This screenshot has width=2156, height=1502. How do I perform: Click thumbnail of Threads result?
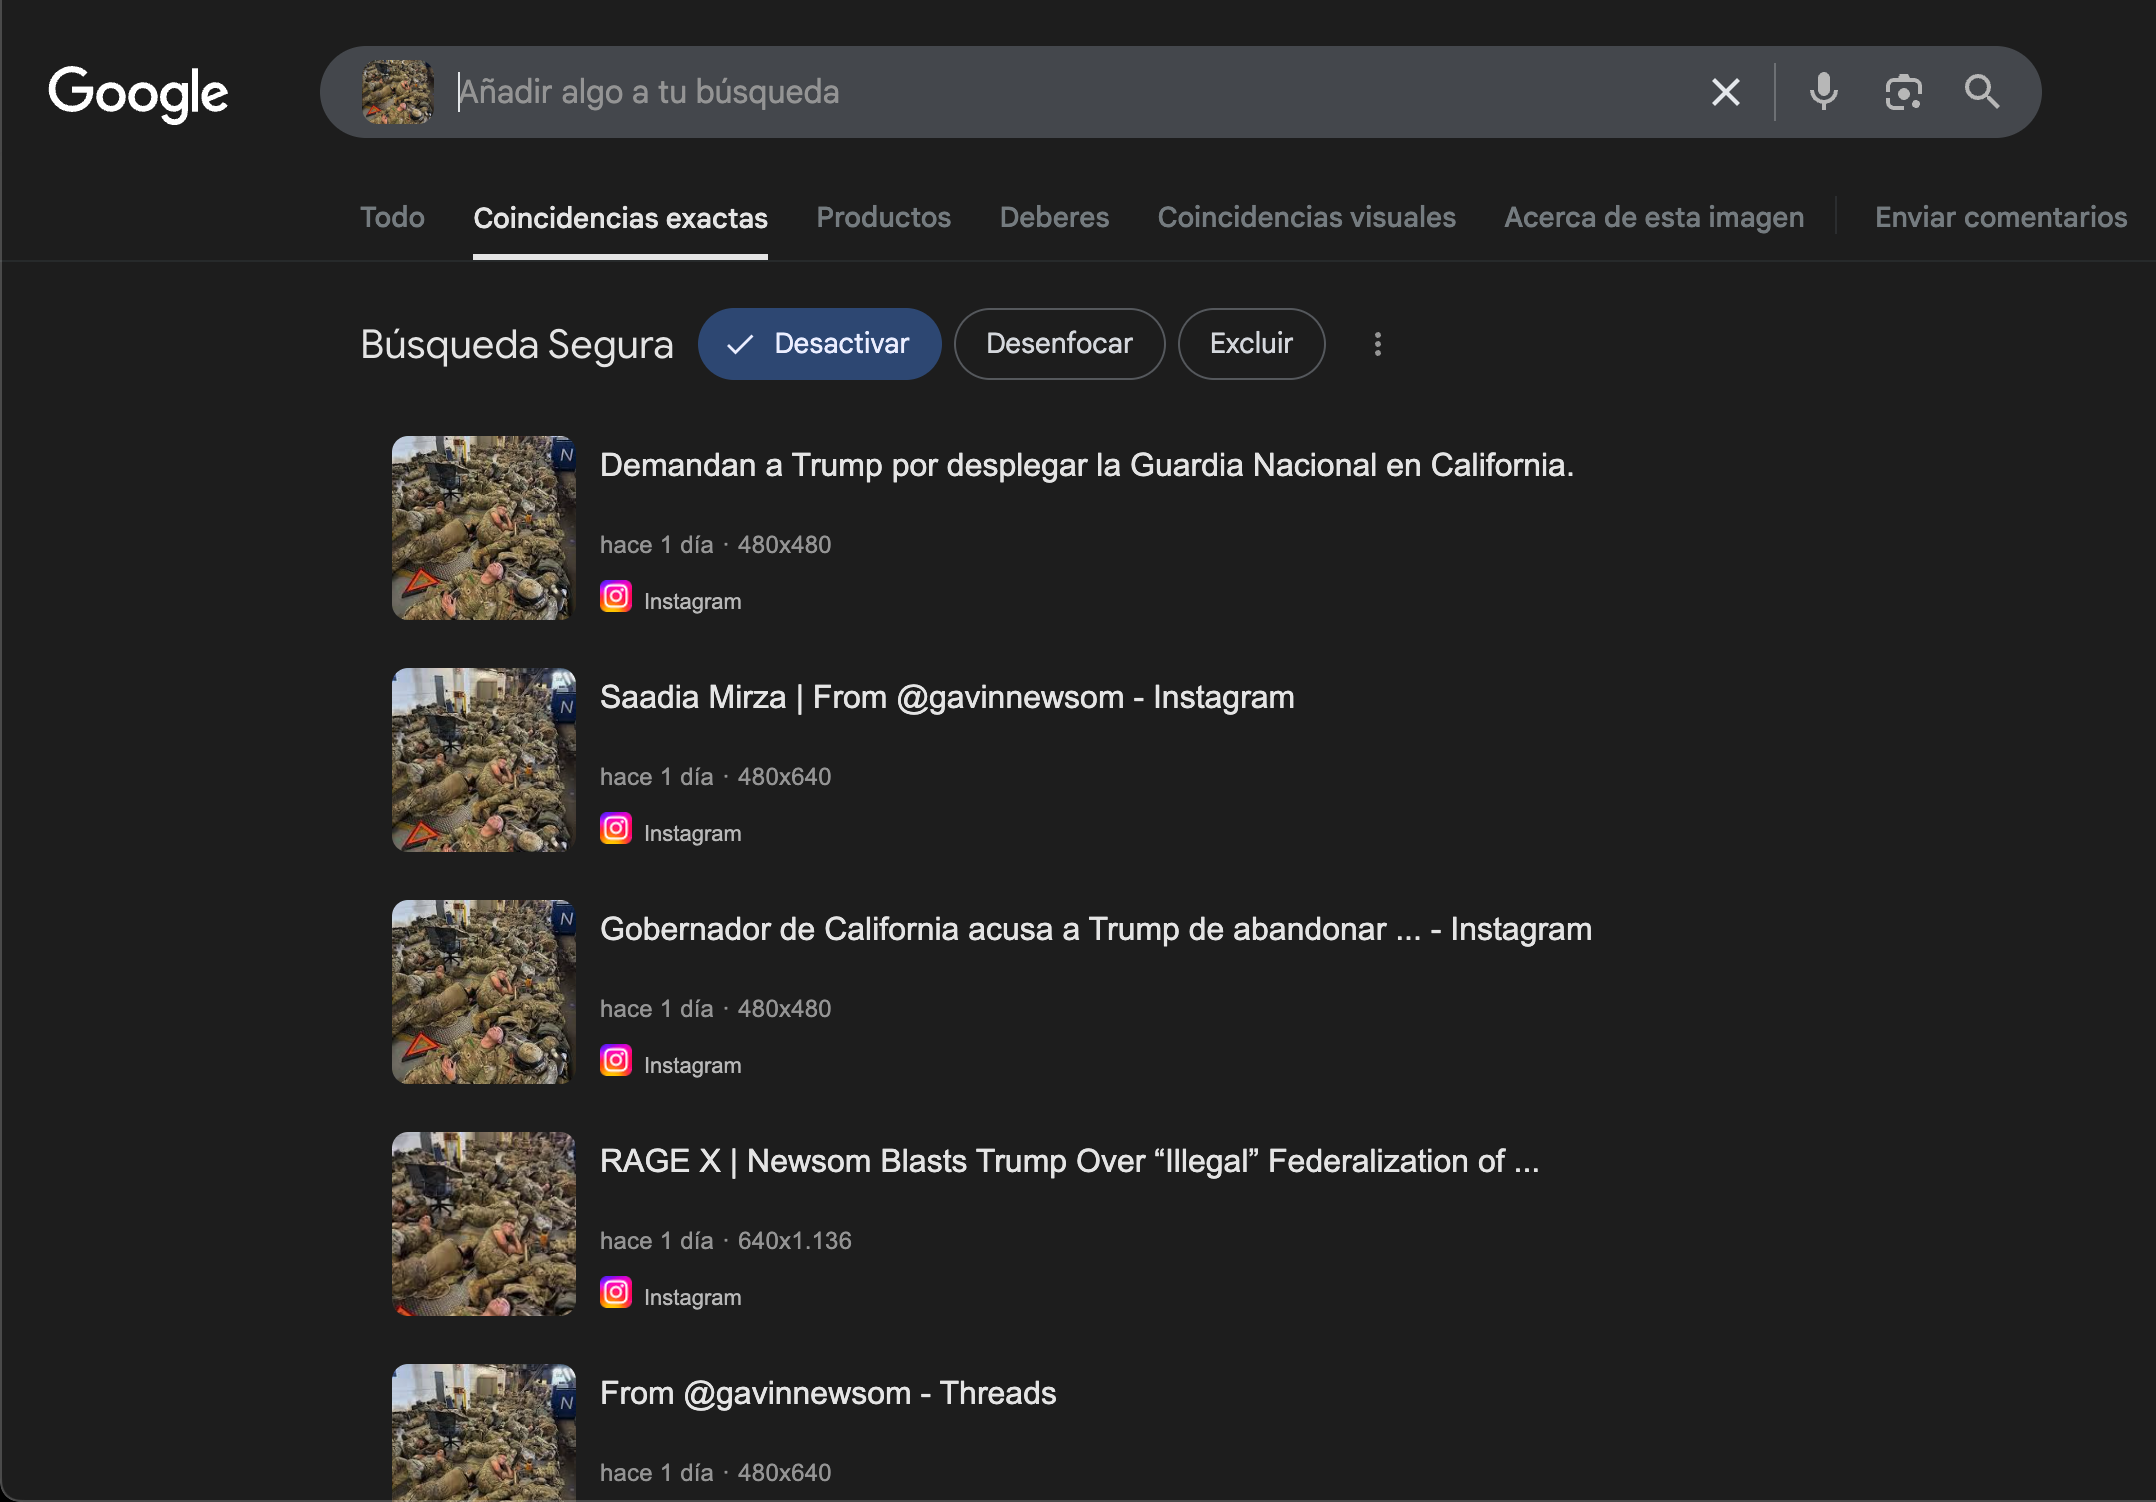tap(484, 1432)
